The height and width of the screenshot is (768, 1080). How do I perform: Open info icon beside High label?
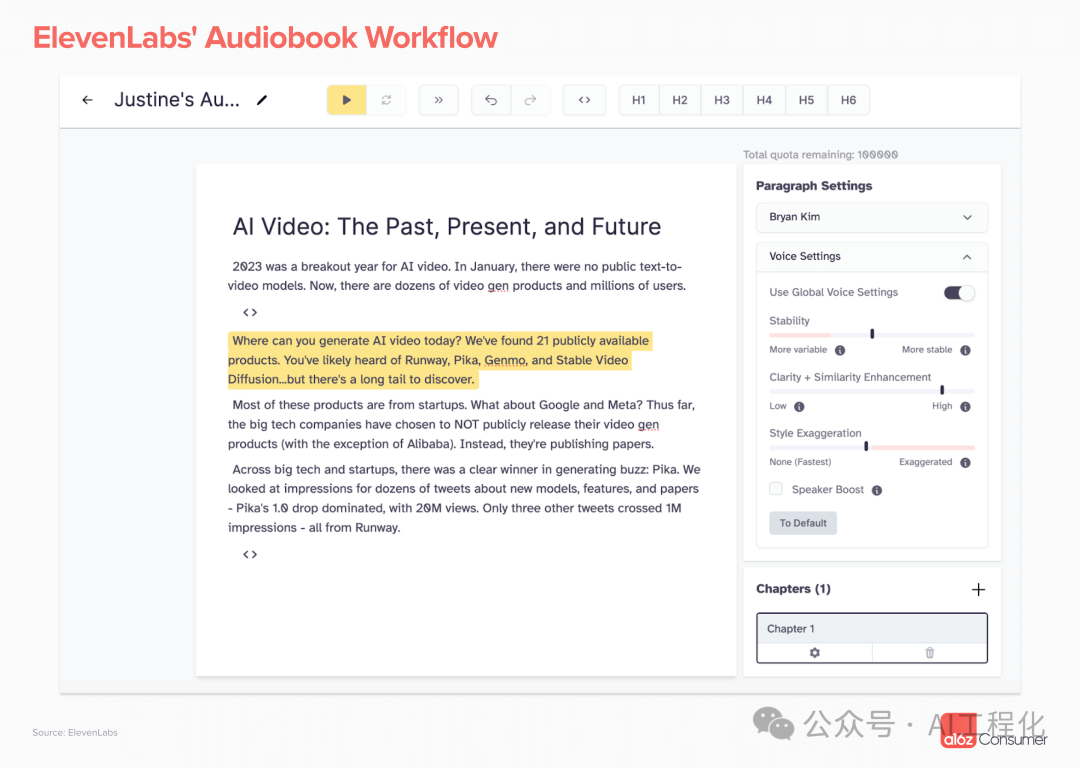[x=966, y=406]
